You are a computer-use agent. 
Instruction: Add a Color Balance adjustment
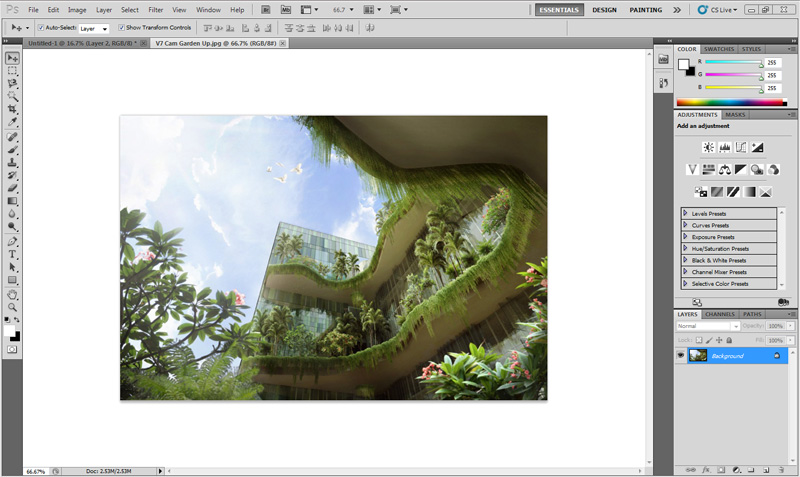[x=725, y=169]
